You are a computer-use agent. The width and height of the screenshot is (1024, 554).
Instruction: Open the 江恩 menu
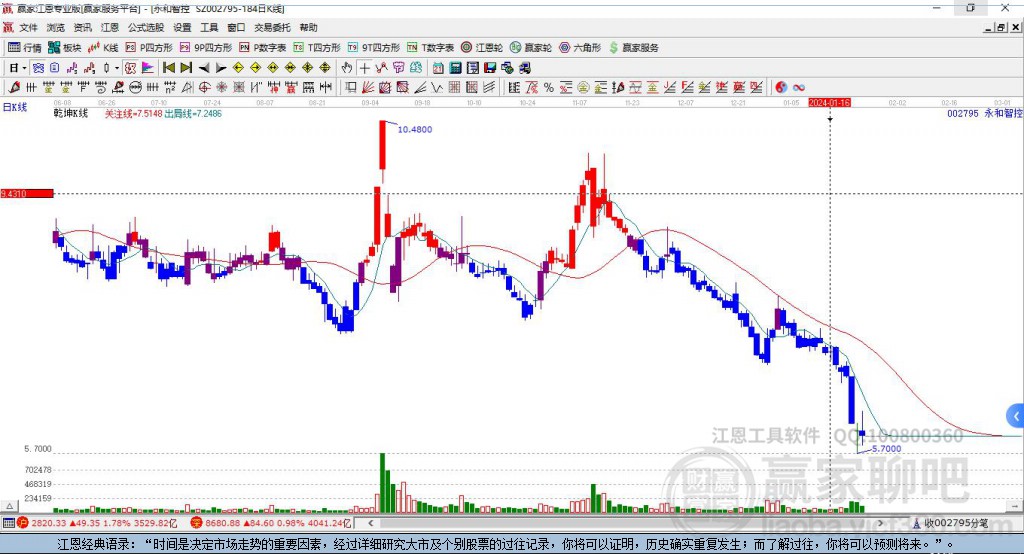pos(110,27)
